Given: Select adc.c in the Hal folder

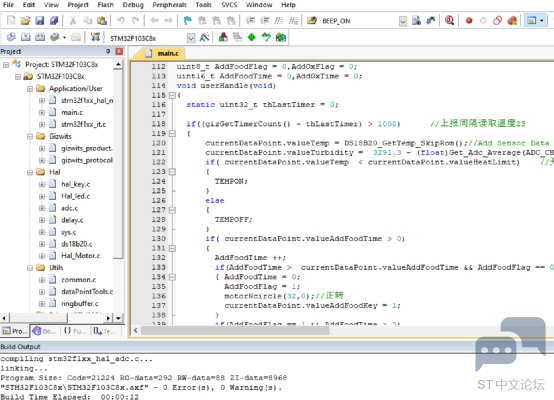Looking at the screenshot, I should click(70, 208).
